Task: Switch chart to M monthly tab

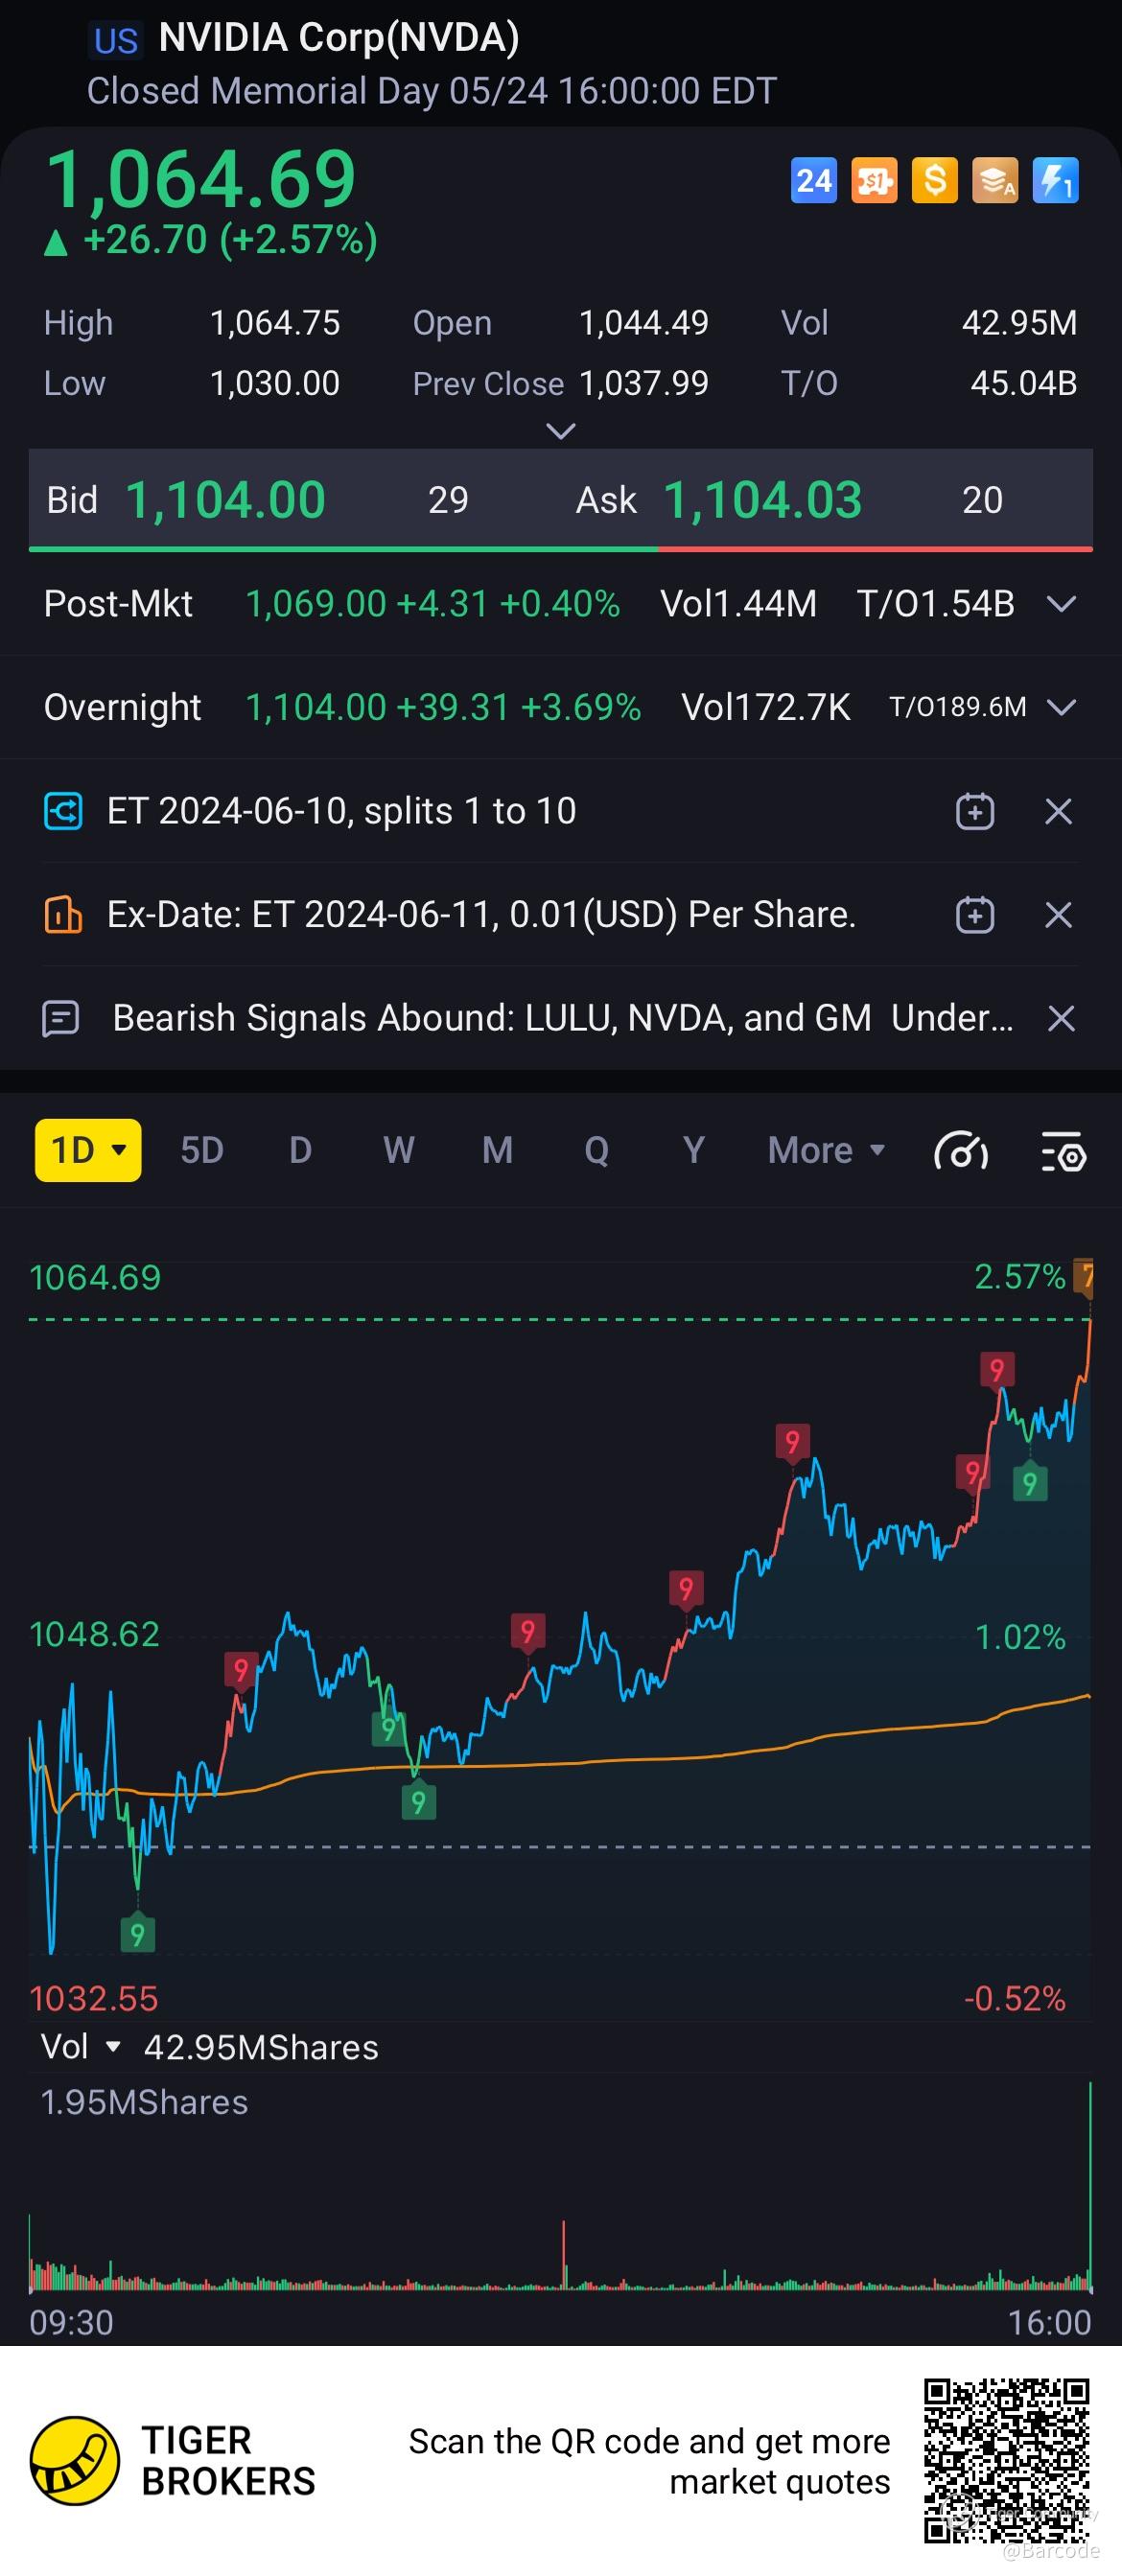Action: point(497,1150)
